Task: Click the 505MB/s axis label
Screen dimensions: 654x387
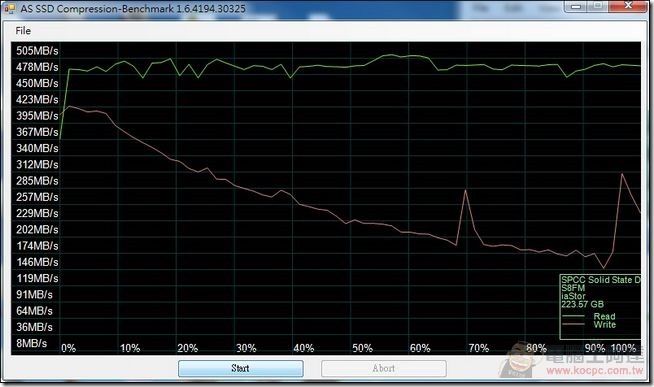Action: click(x=37, y=51)
